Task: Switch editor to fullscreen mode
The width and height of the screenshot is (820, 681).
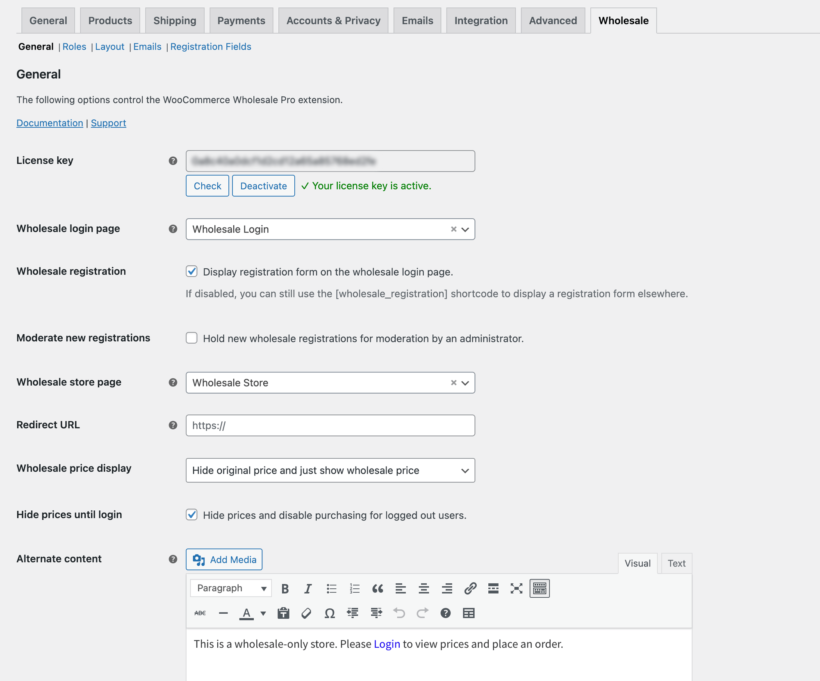Action: (515, 589)
